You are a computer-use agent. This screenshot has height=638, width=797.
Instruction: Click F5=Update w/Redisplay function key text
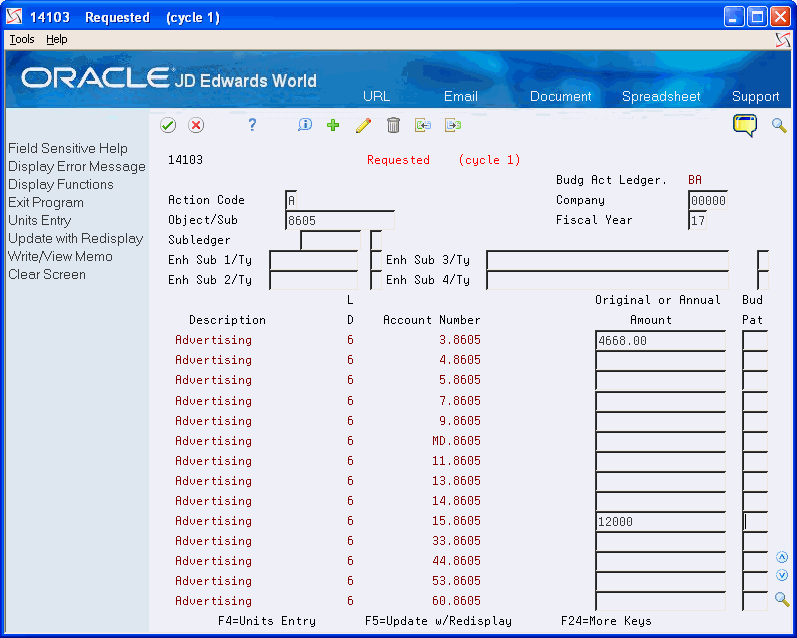coord(438,621)
